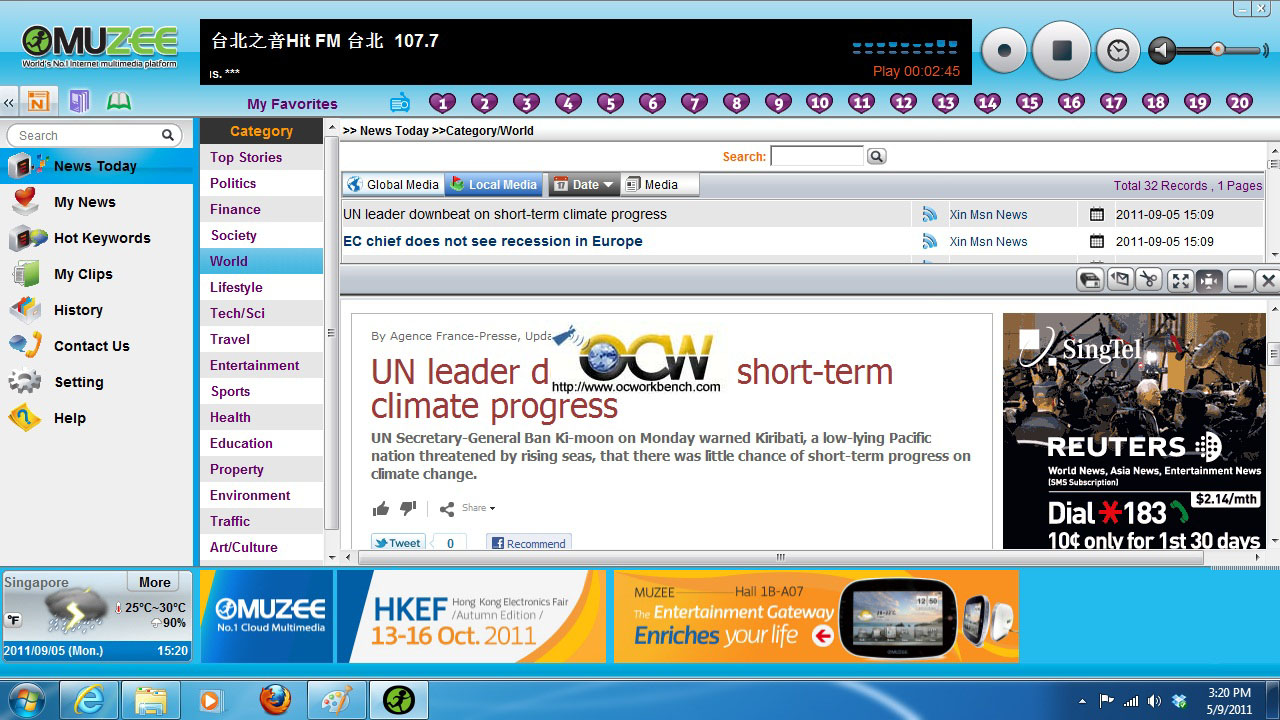Click the thumbs-down icon under the article

pyautogui.click(x=408, y=508)
